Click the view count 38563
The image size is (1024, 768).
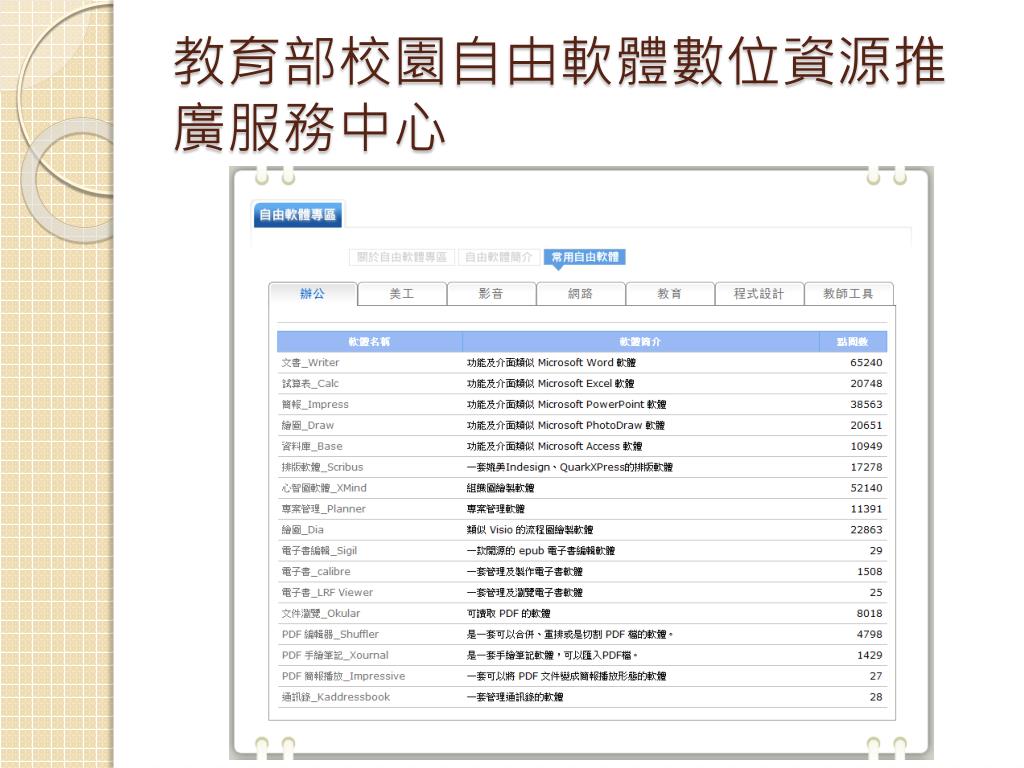866,404
